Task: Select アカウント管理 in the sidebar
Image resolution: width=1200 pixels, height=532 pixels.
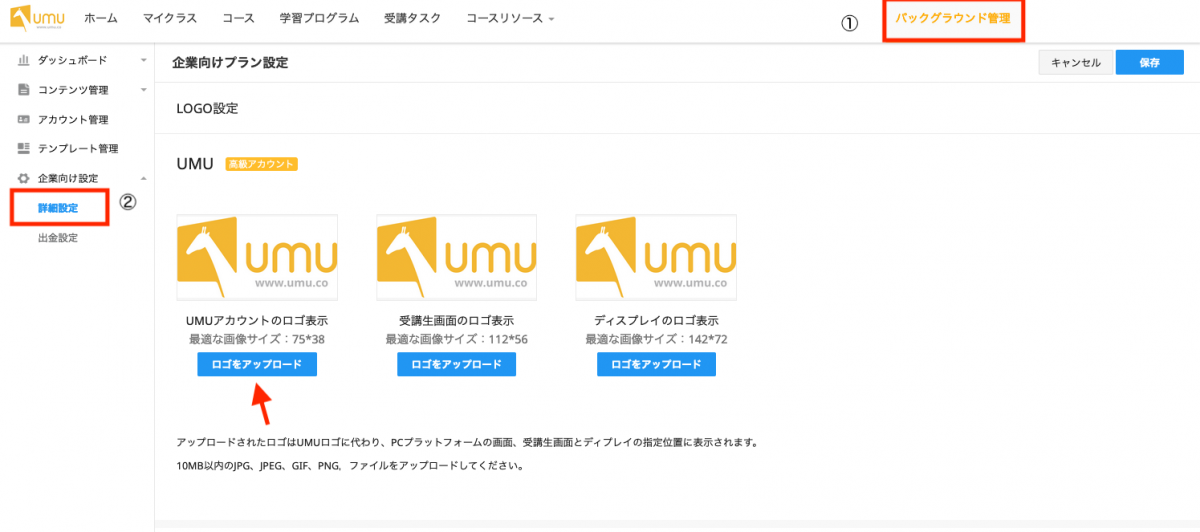Action: [x=72, y=119]
